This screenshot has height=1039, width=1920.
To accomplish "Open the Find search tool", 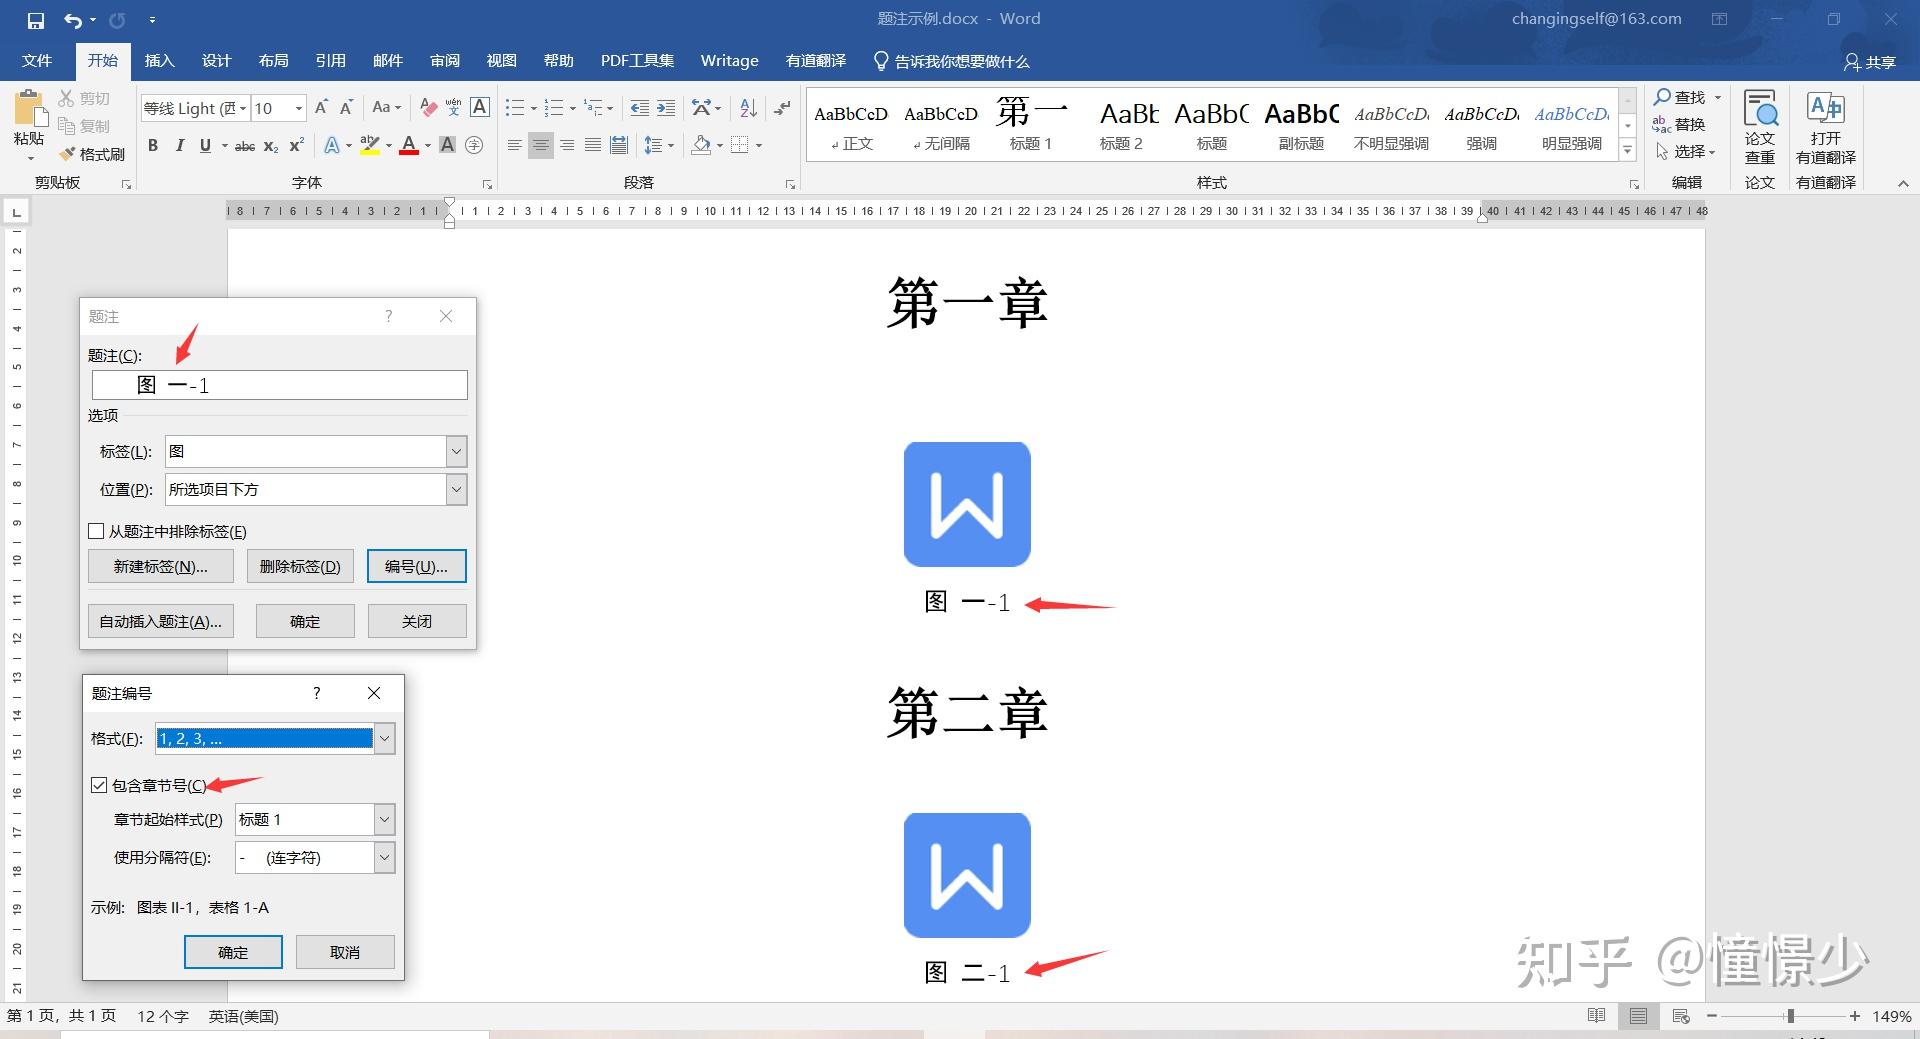I will point(1680,97).
